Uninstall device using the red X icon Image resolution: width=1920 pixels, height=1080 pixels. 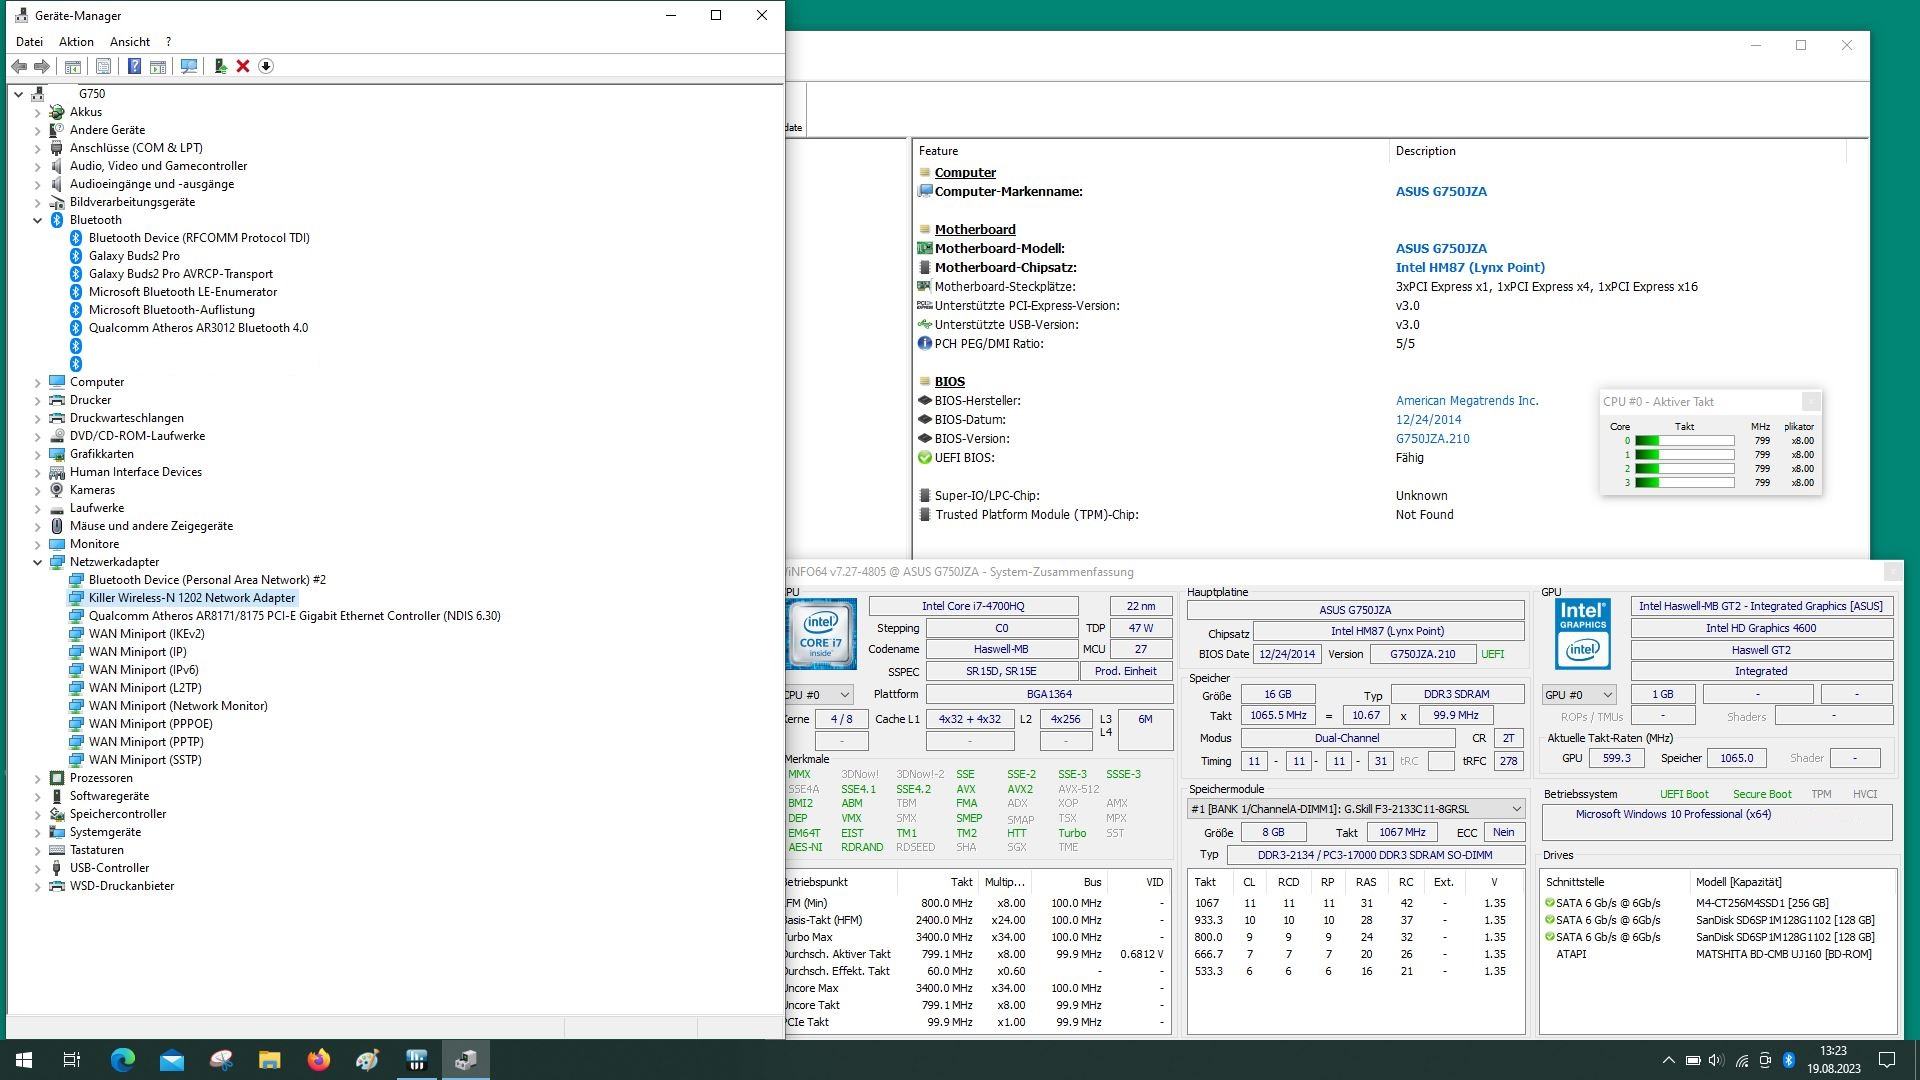[243, 66]
